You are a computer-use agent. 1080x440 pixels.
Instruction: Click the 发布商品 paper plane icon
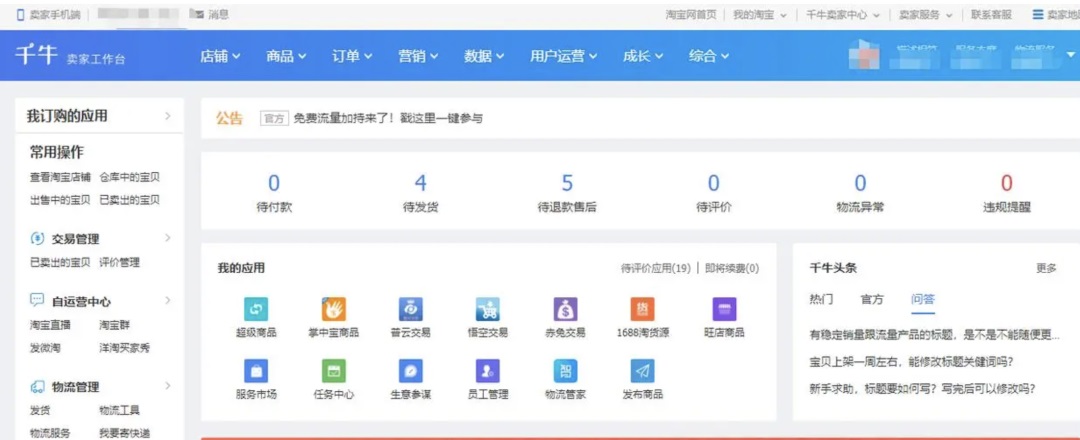[643, 371]
